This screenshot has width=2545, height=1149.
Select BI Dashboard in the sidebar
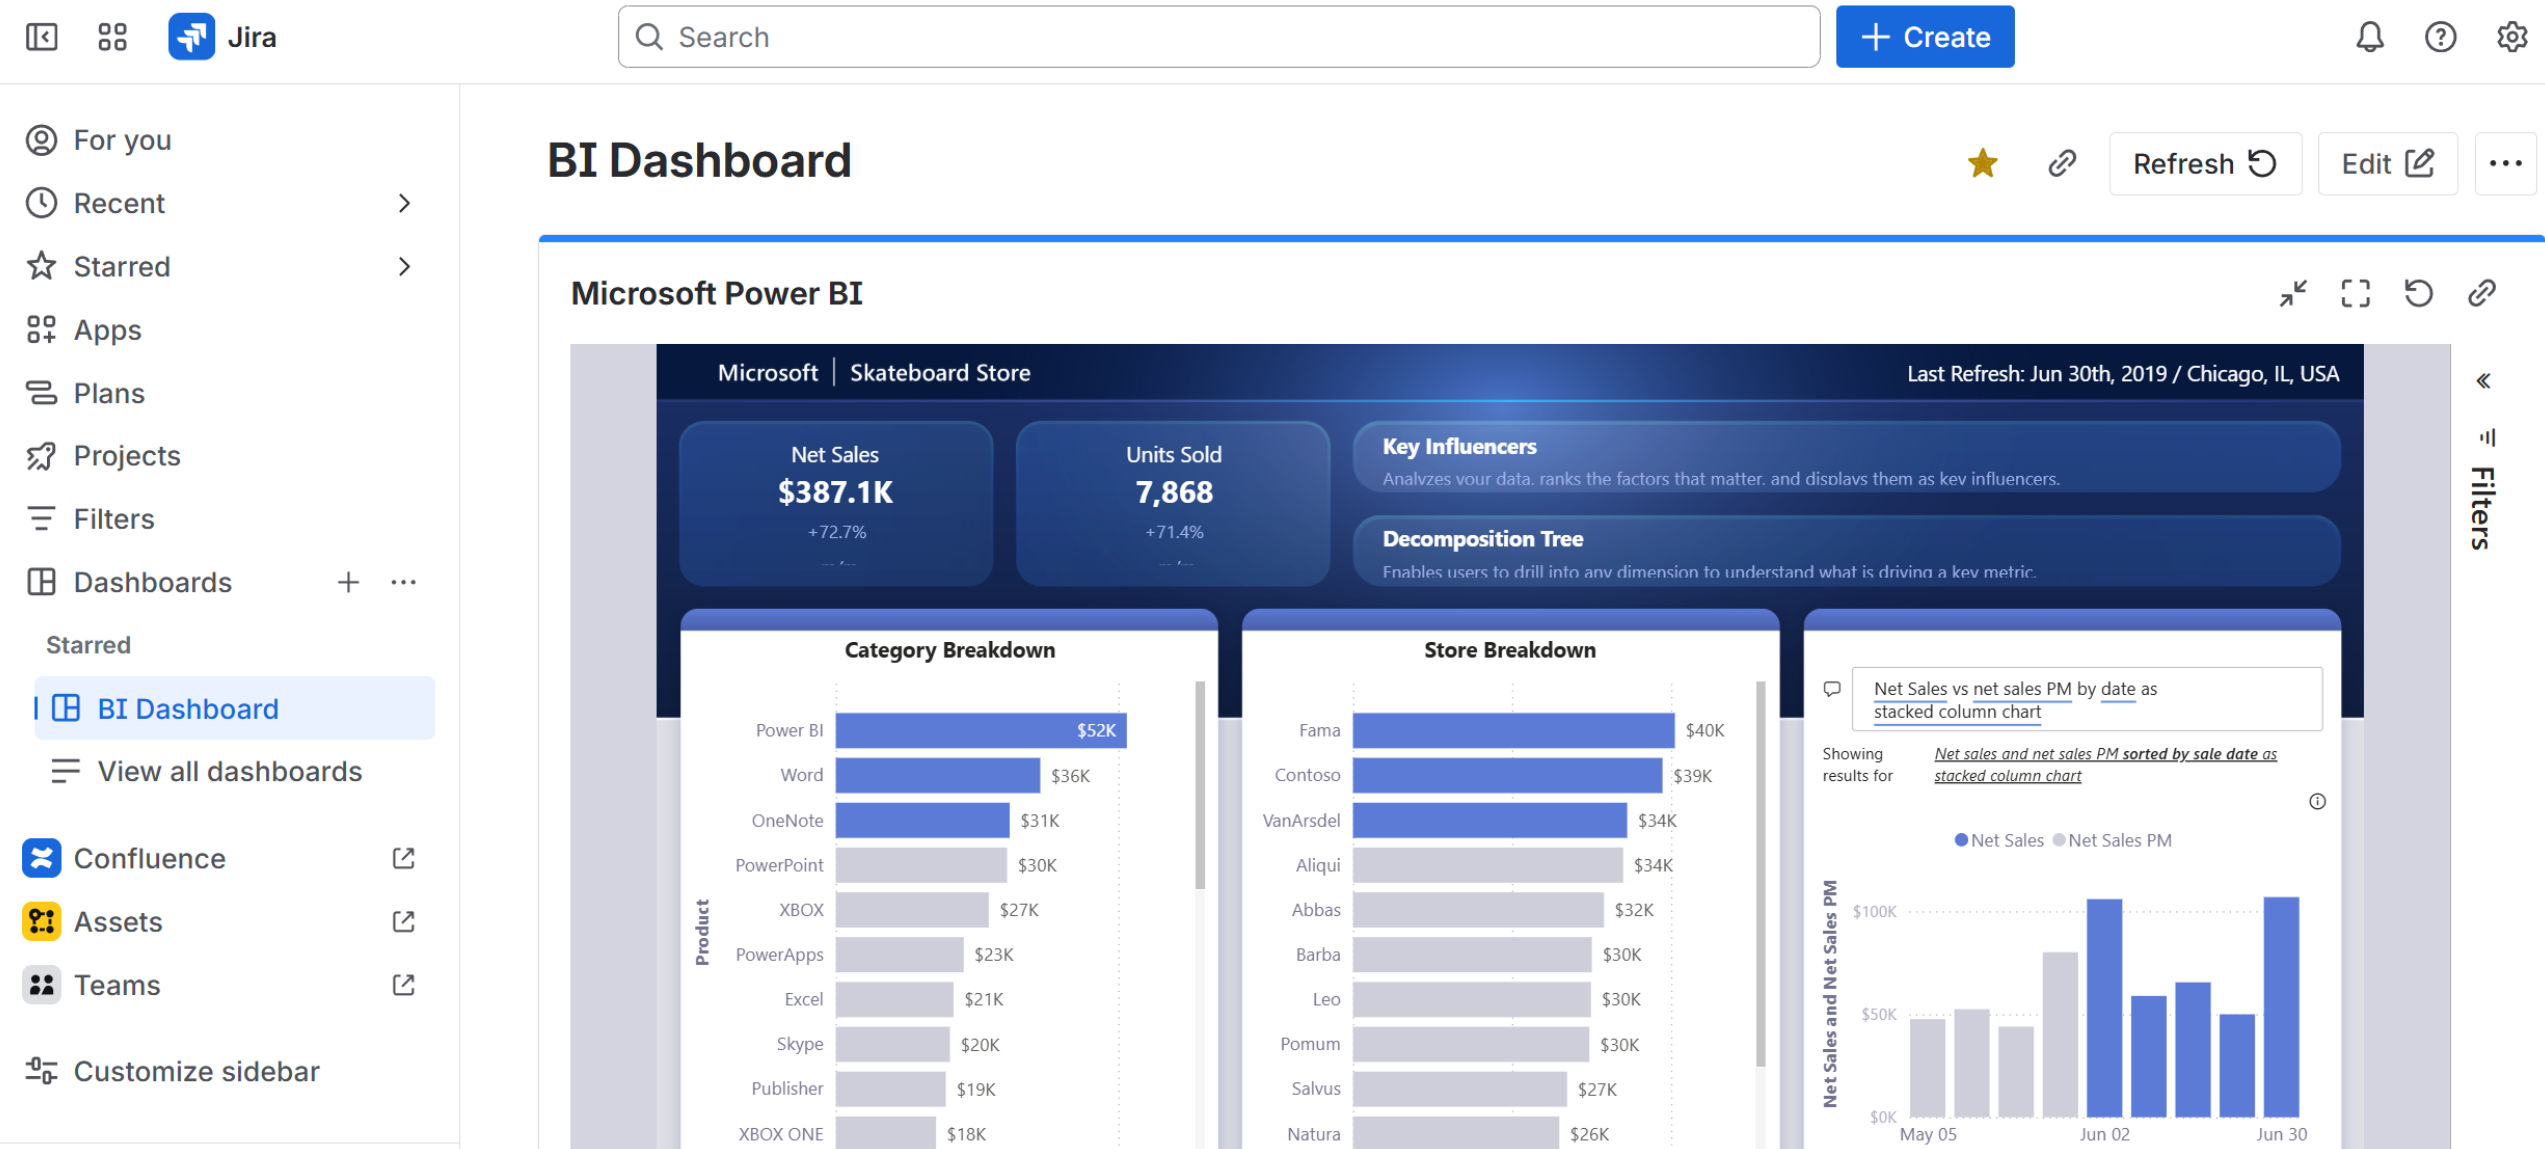click(188, 708)
